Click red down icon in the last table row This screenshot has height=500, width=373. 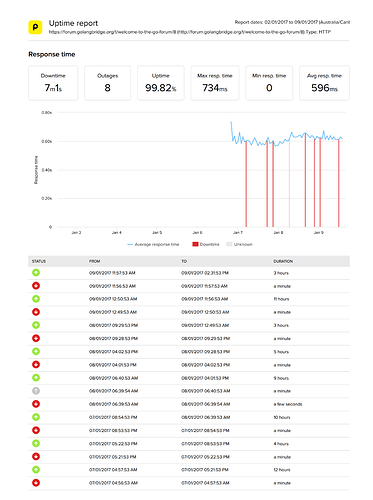(36, 483)
